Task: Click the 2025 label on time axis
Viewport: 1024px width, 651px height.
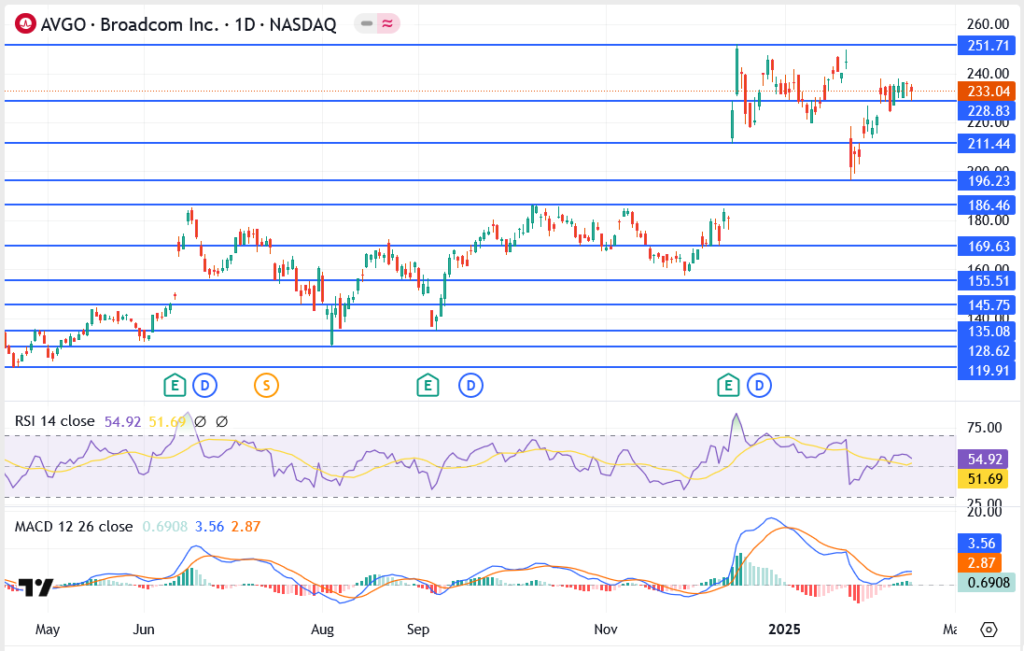Action: point(784,630)
